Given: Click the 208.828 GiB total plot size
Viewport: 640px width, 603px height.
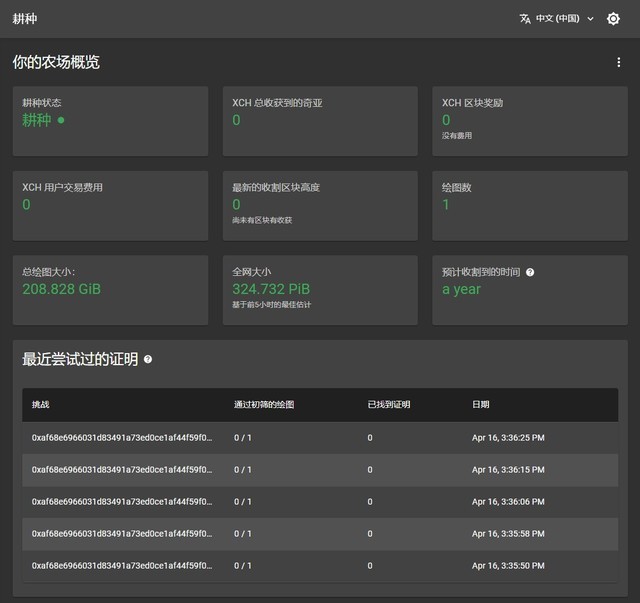Looking at the screenshot, I should click(62, 289).
